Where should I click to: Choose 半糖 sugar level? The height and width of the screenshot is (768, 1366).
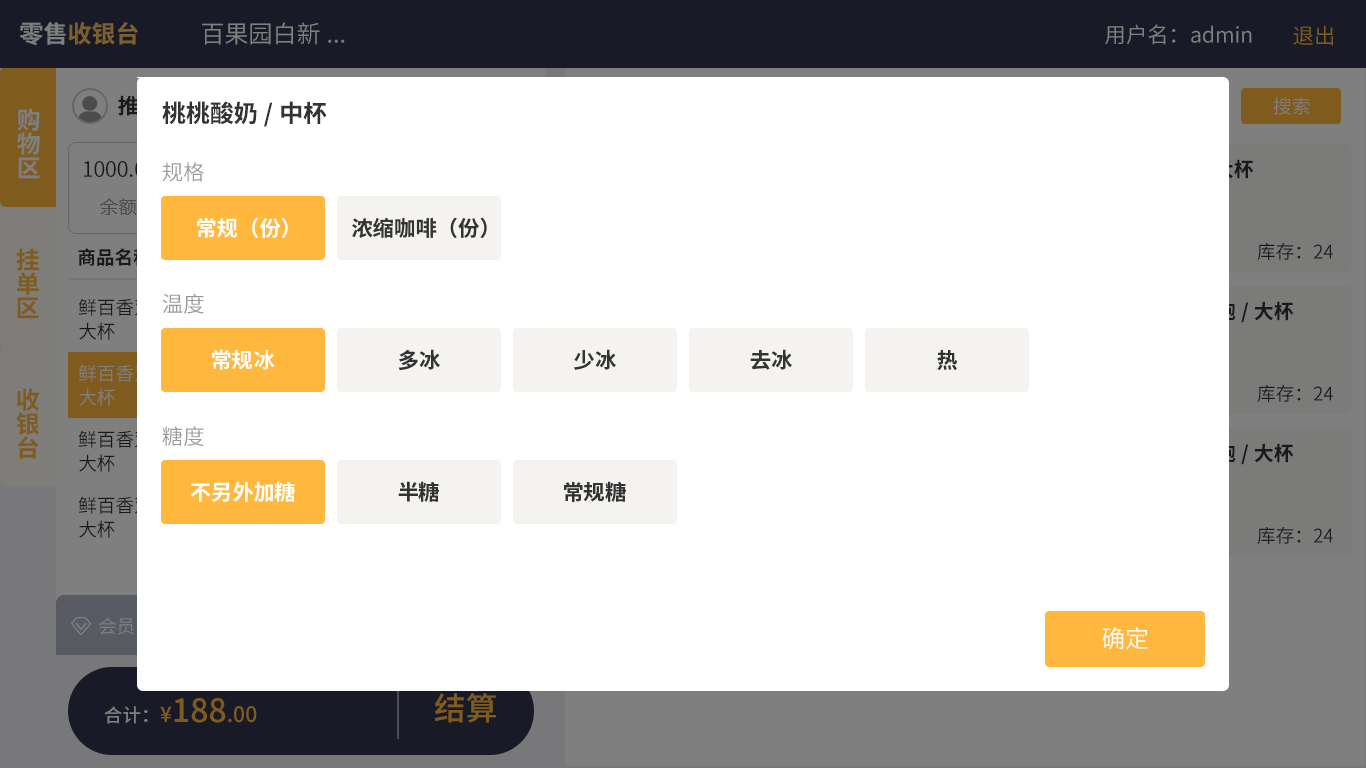(419, 492)
